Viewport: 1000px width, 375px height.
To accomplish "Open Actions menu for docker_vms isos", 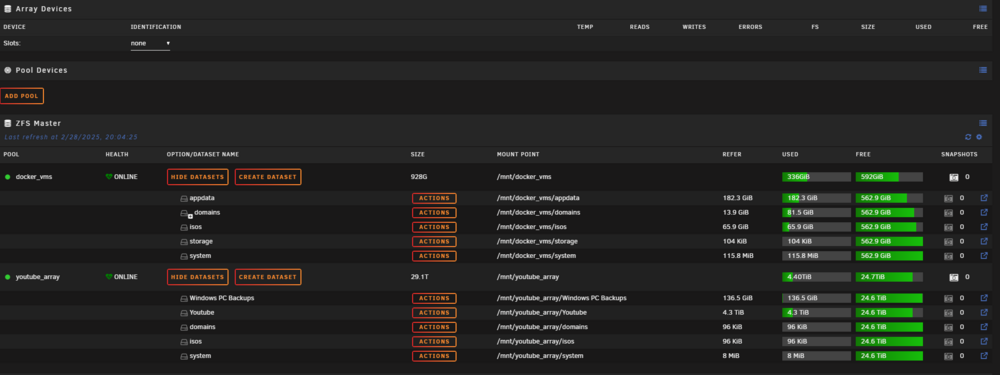I will (x=434, y=227).
